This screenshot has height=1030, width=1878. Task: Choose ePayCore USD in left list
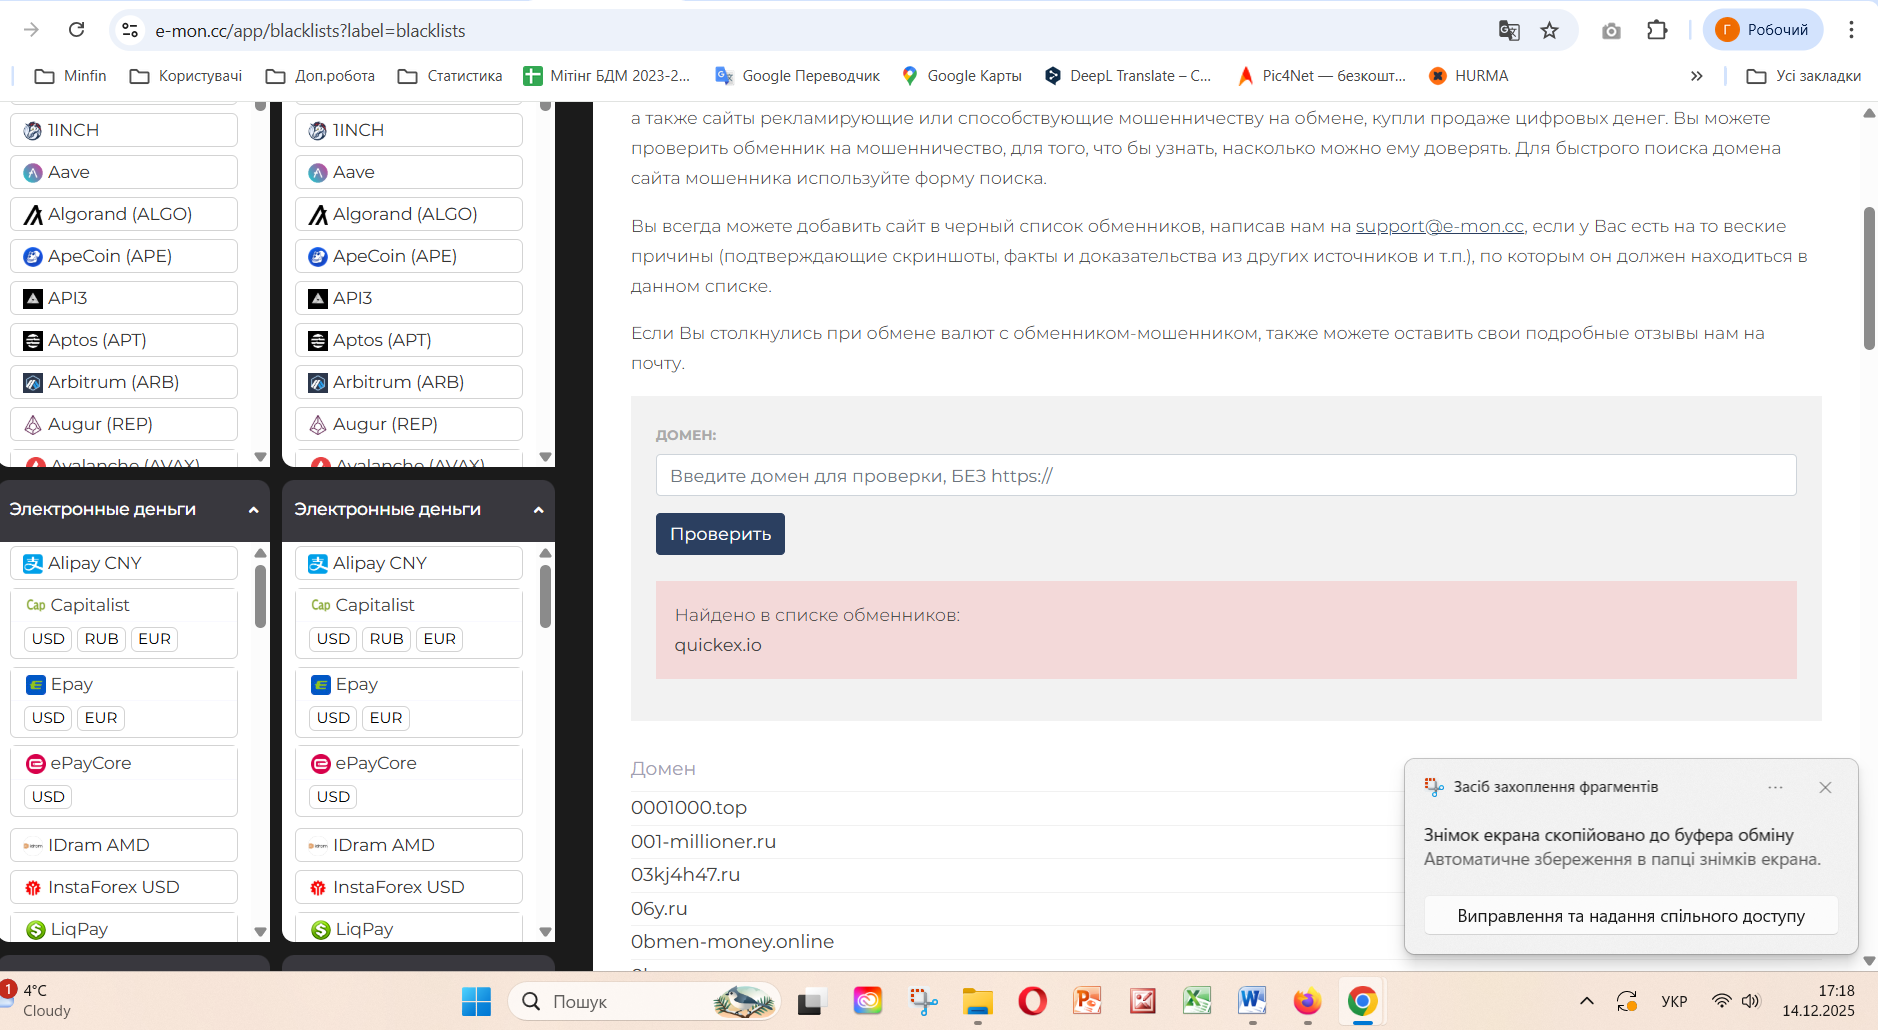[48, 797]
